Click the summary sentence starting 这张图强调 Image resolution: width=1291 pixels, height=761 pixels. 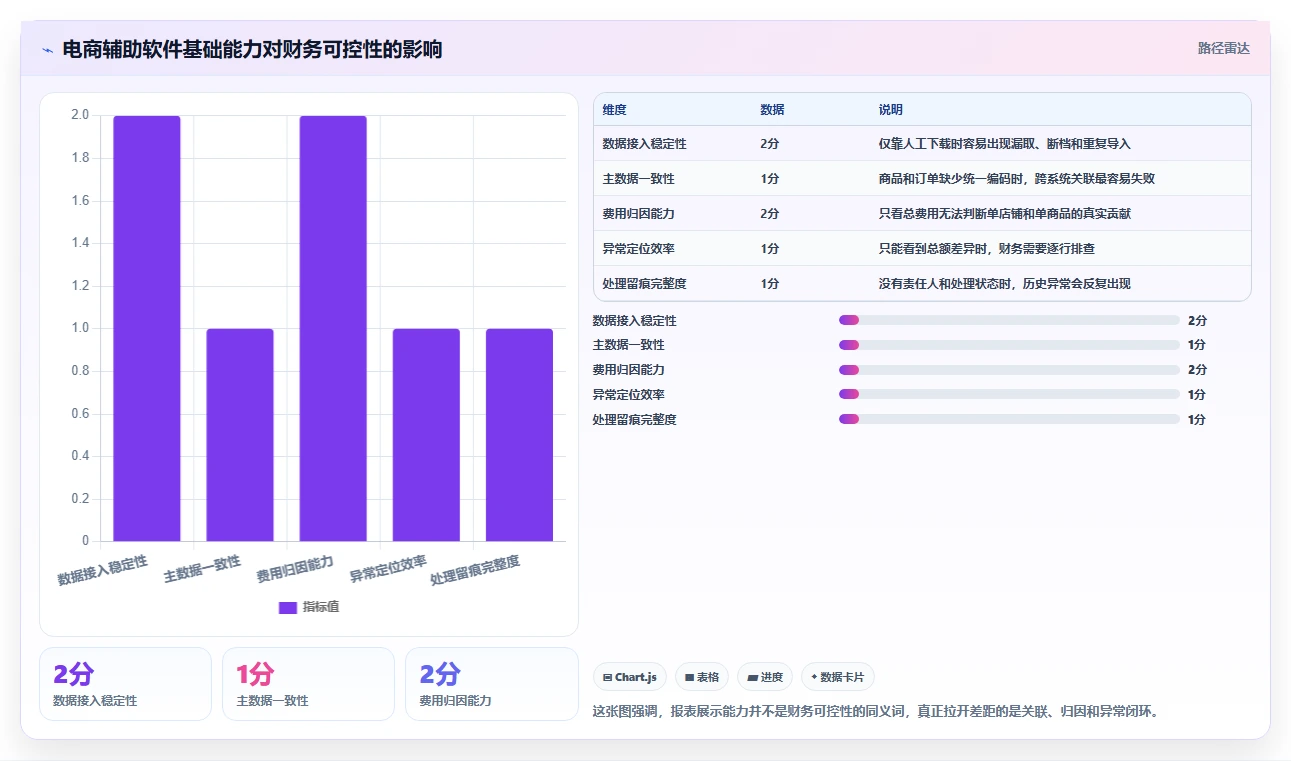click(x=875, y=712)
